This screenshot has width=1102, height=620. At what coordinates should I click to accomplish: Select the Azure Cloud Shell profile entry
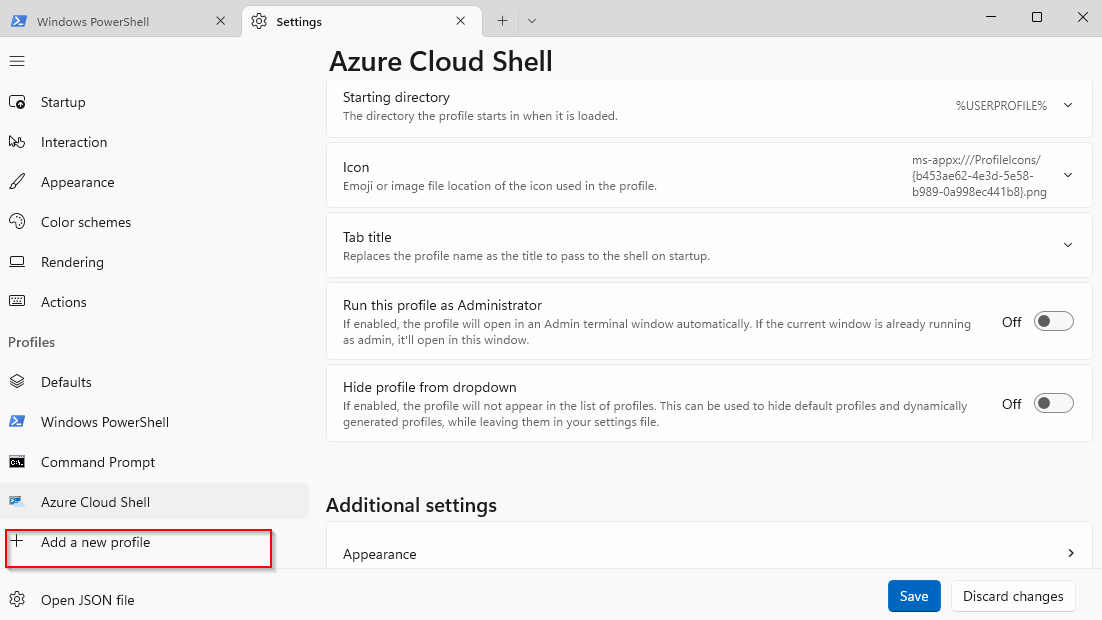coord(155,502)
